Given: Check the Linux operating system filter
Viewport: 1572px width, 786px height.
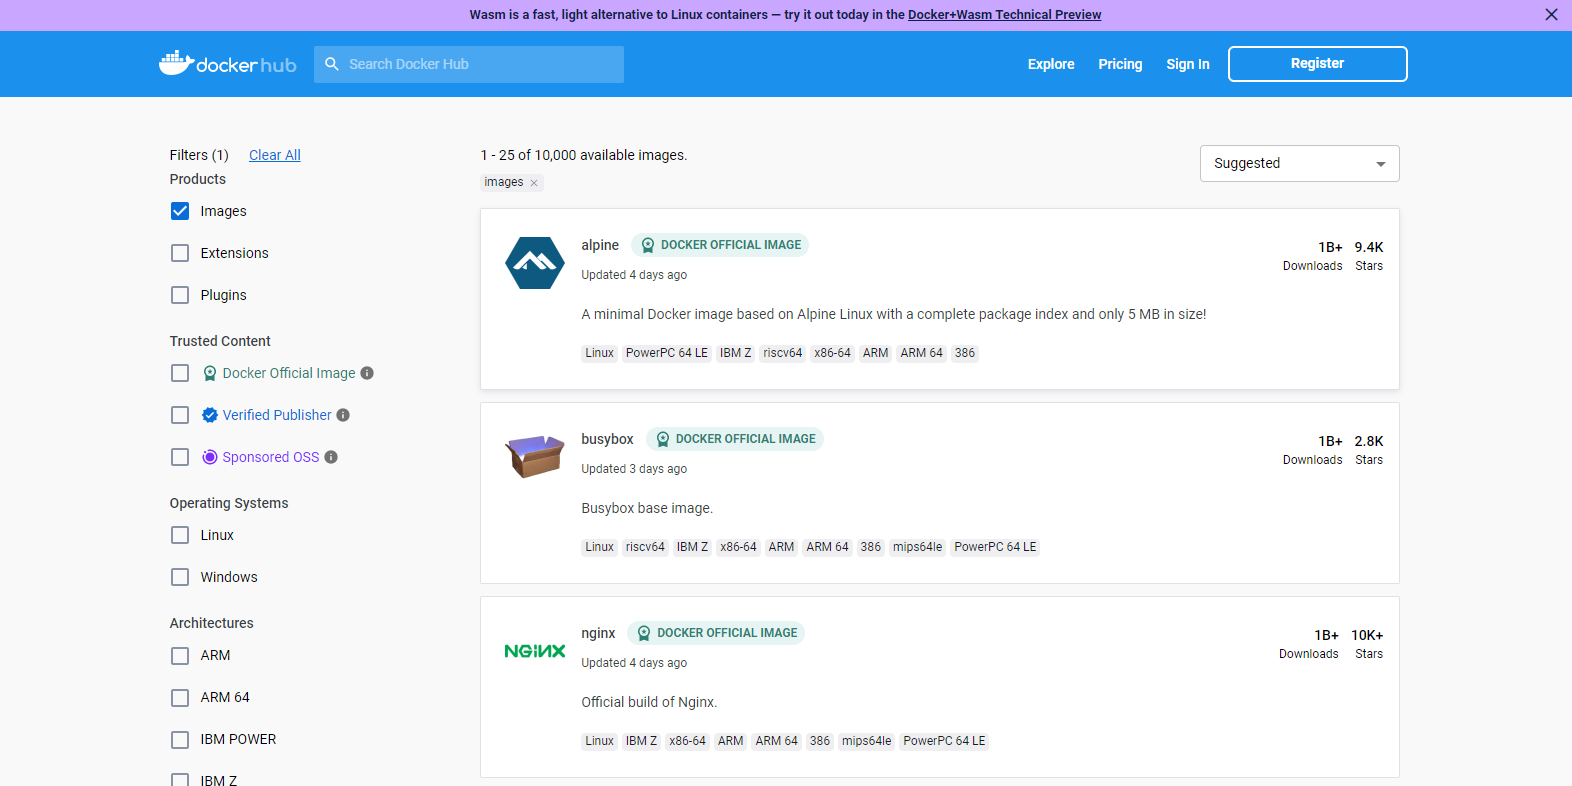Looking at the screenshot, I should tap(180, 535).
